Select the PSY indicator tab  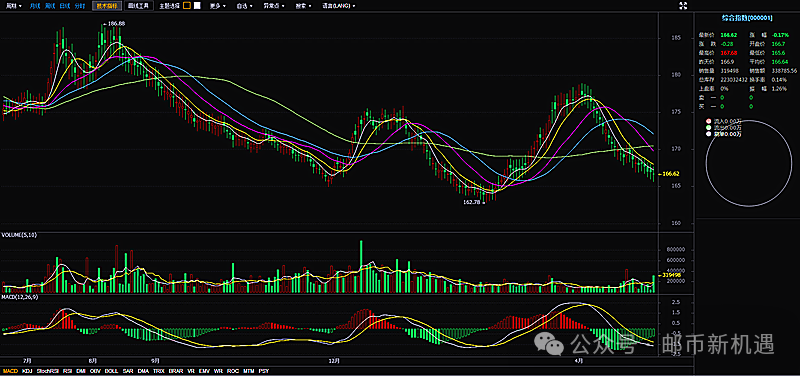pyautogui.click(x=264, y=371)
